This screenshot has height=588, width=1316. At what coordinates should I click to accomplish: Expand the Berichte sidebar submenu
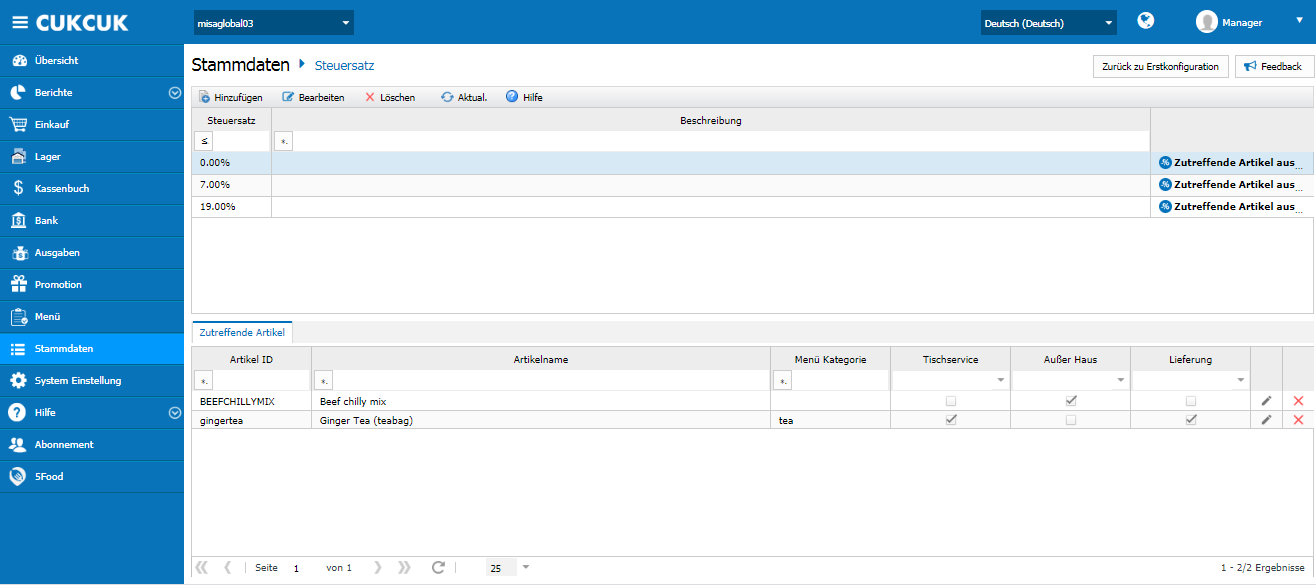coord(174,92)
